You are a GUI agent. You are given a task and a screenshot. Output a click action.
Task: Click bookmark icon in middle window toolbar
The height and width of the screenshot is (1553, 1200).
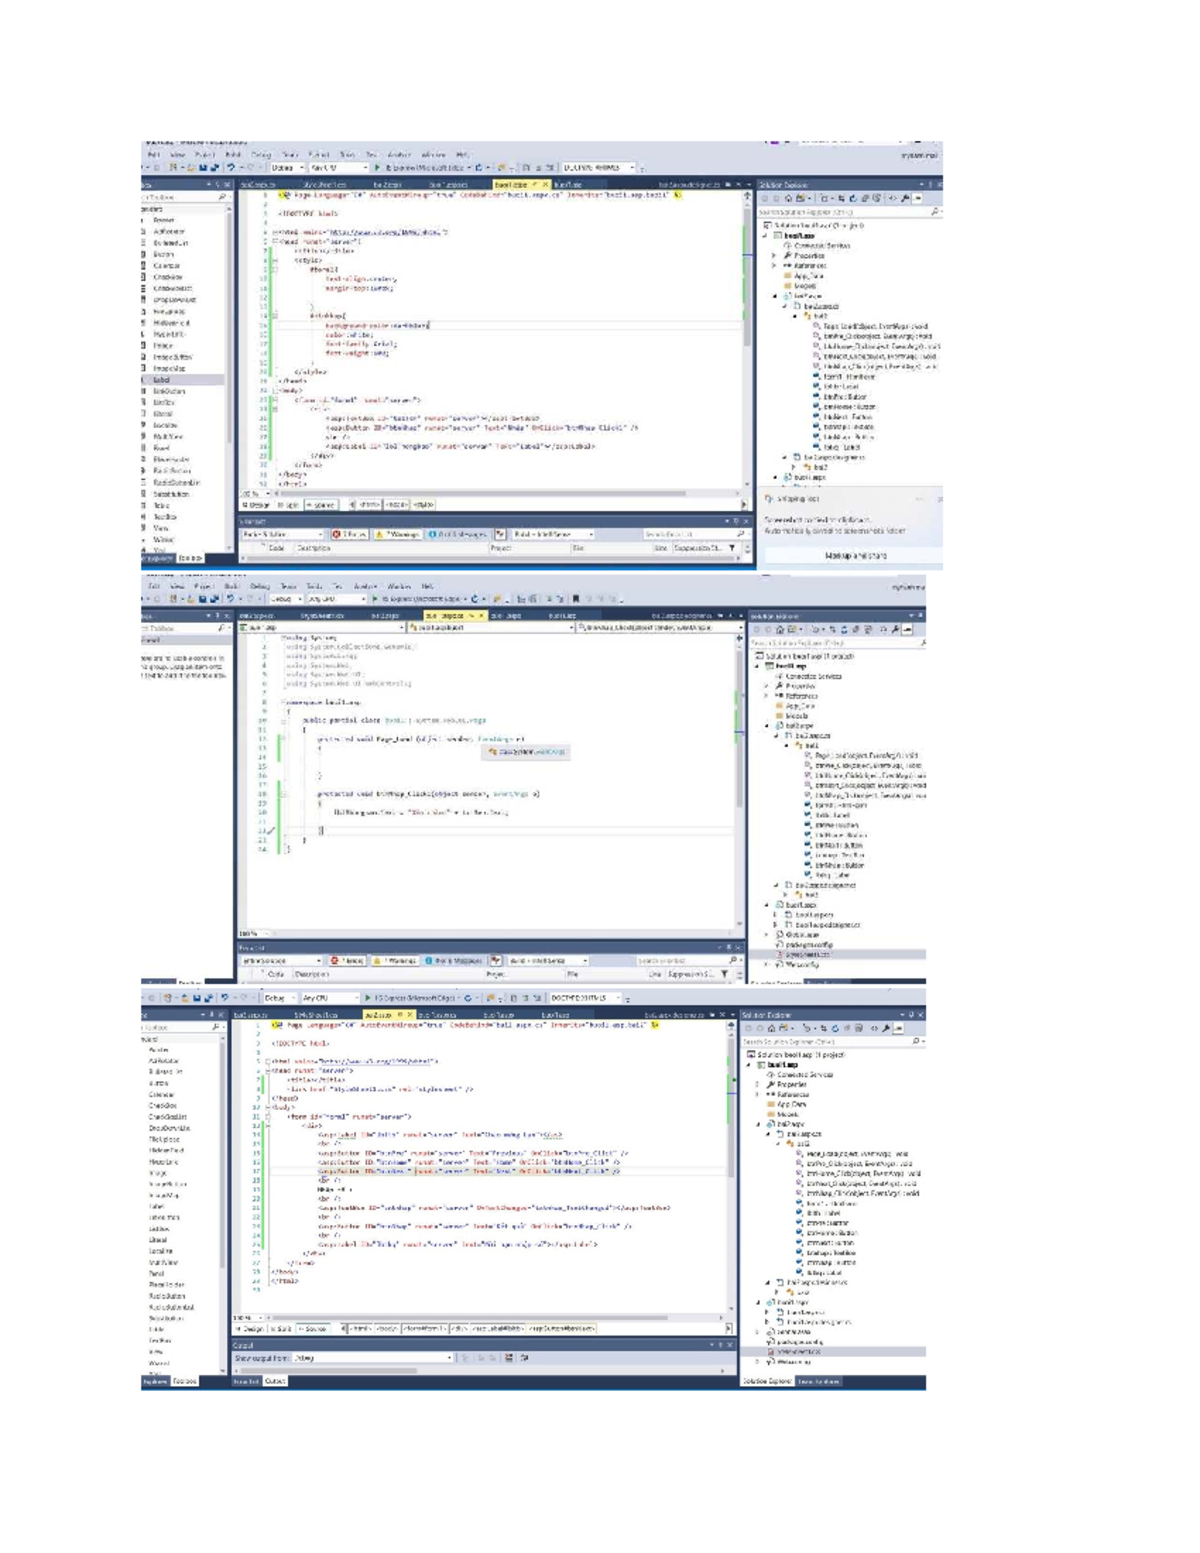(576, 598)
